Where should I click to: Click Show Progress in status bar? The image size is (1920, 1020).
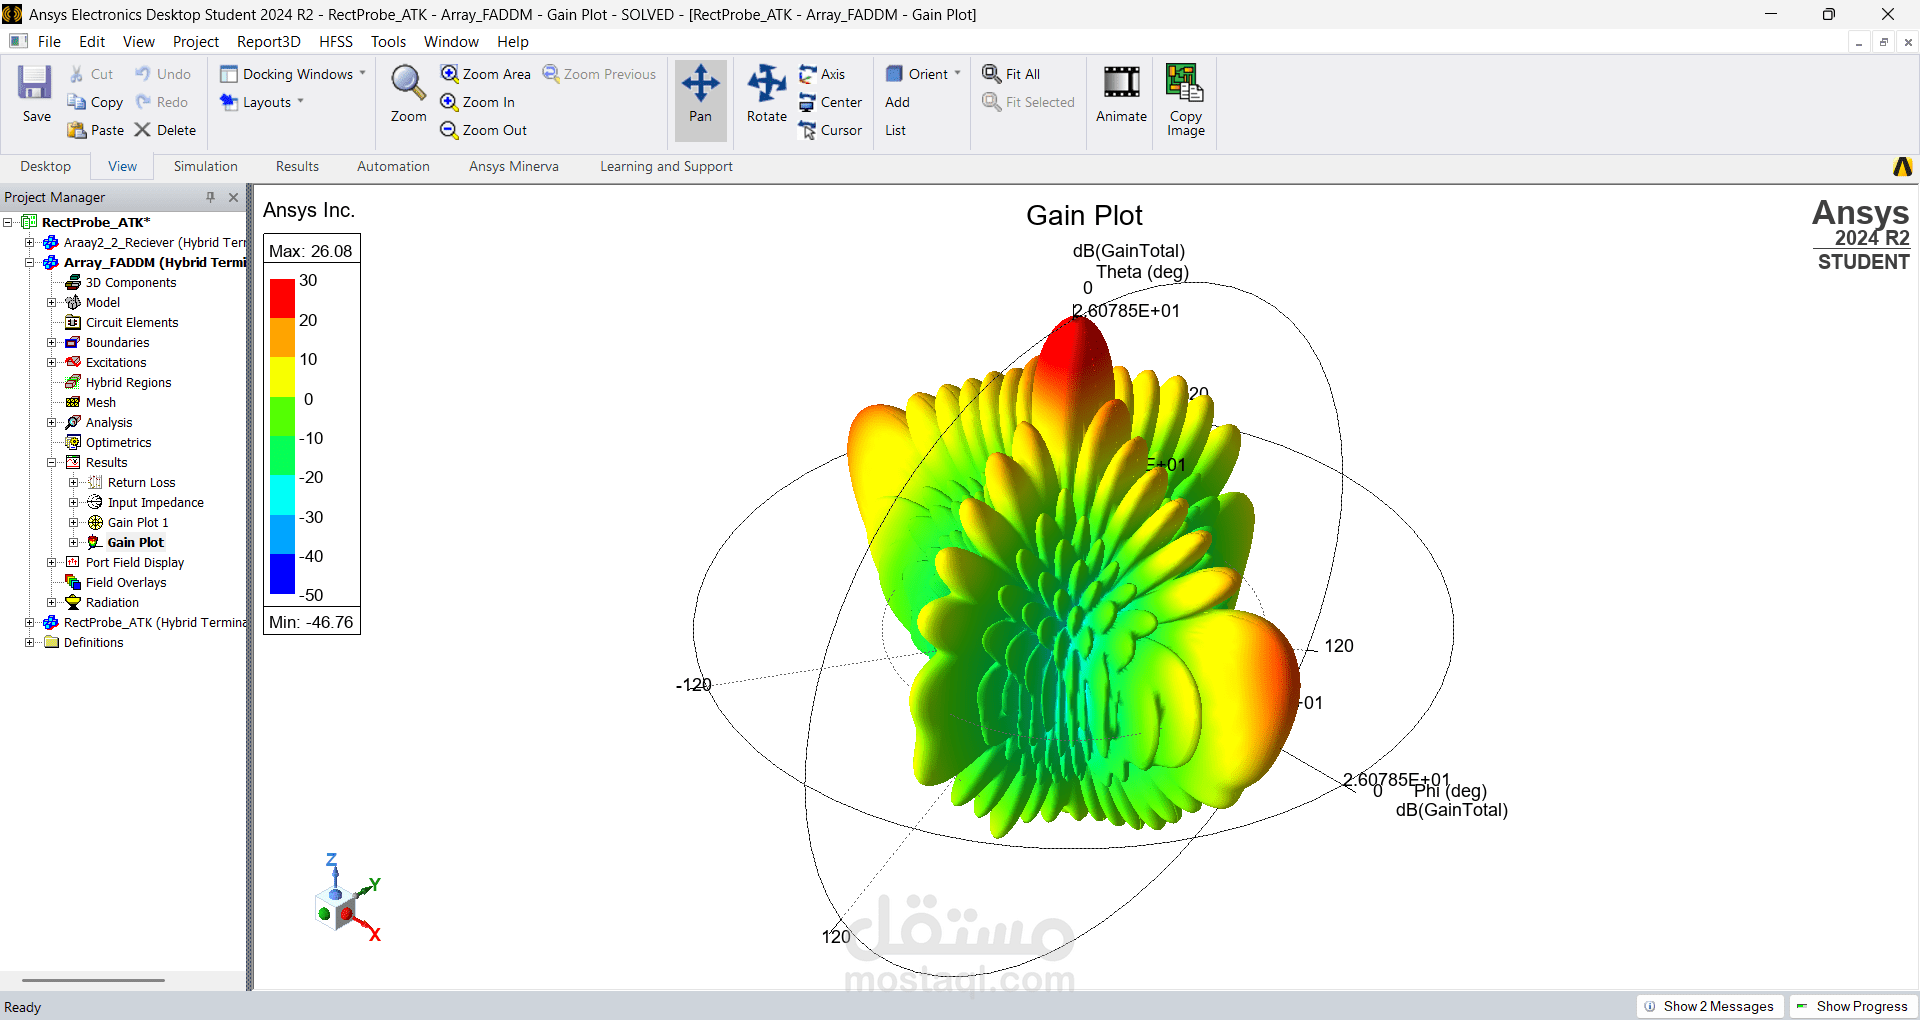pos(1853,1006)
